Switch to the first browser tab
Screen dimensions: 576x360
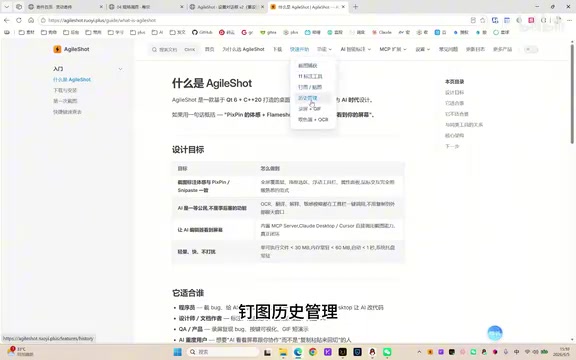pos(65,7)
